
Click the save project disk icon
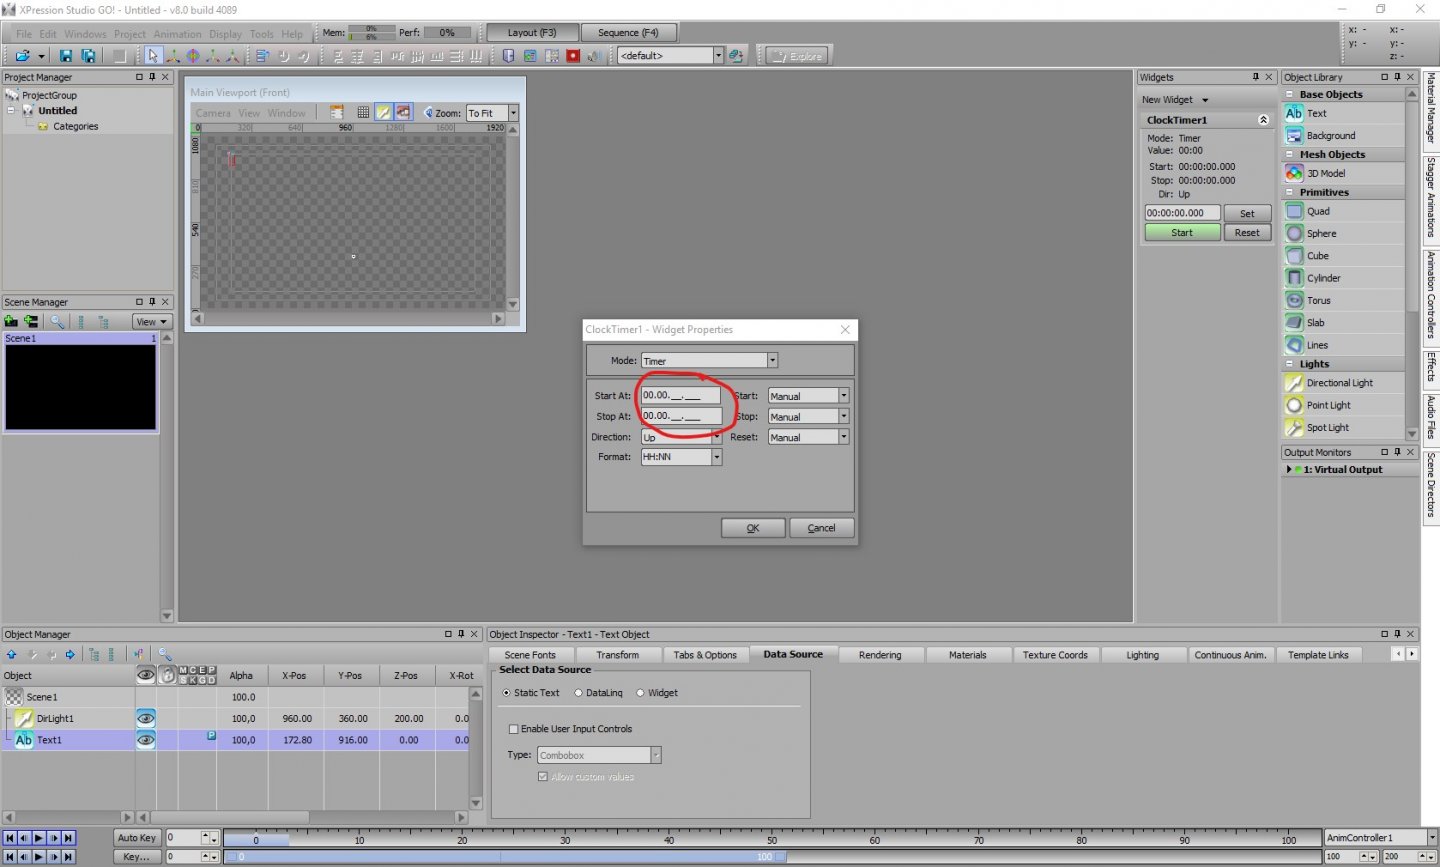(x=66, y=56)
